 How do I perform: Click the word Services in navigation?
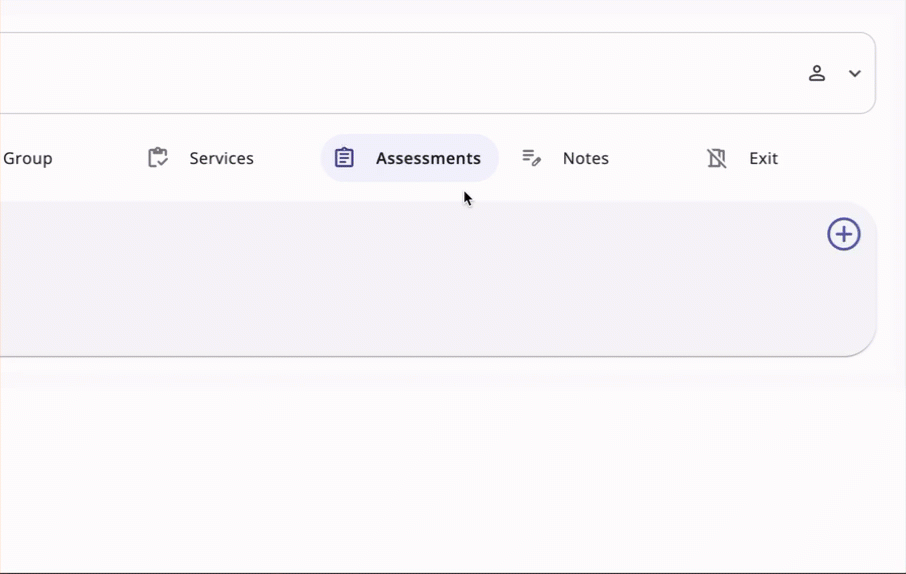tap(222, 158)
